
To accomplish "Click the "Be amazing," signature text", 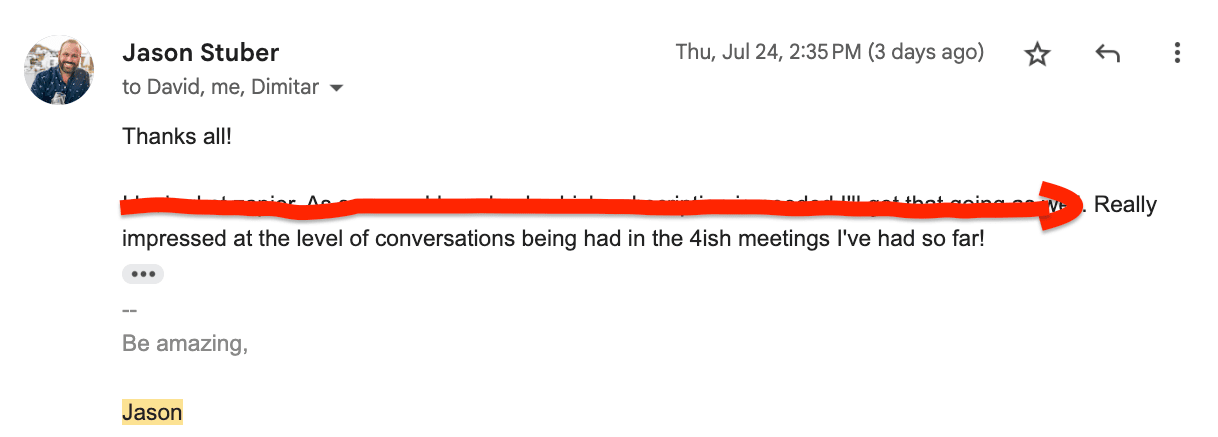I will [185, 344].
